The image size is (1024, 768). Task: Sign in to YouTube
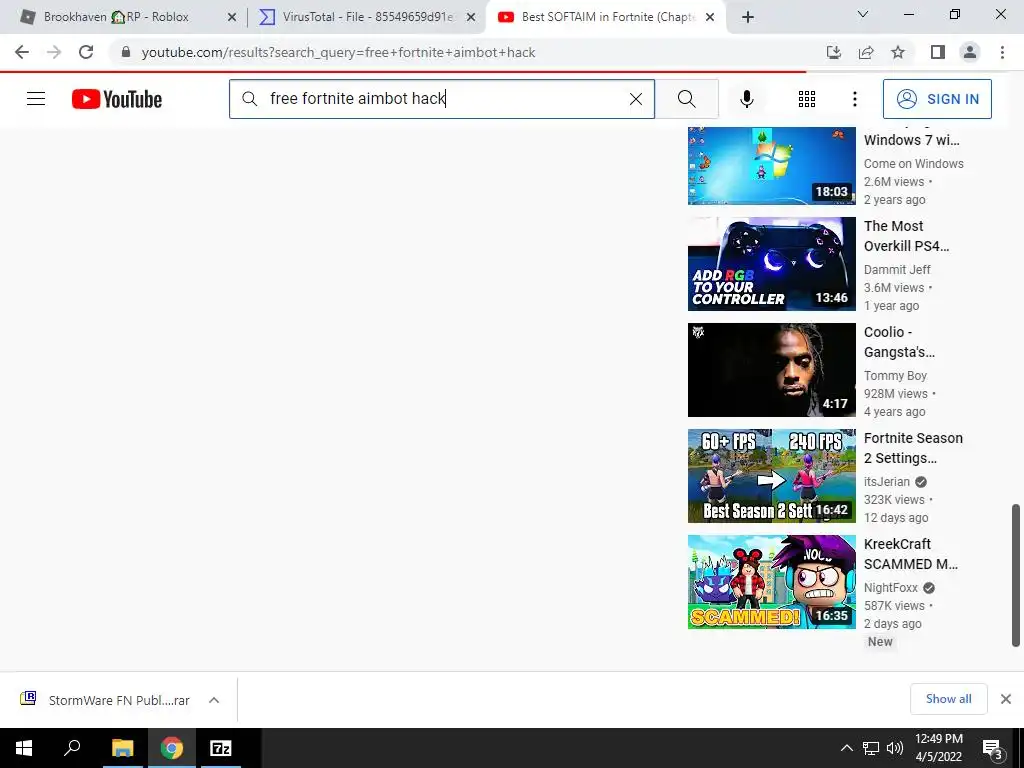click(x=937, y=99)
